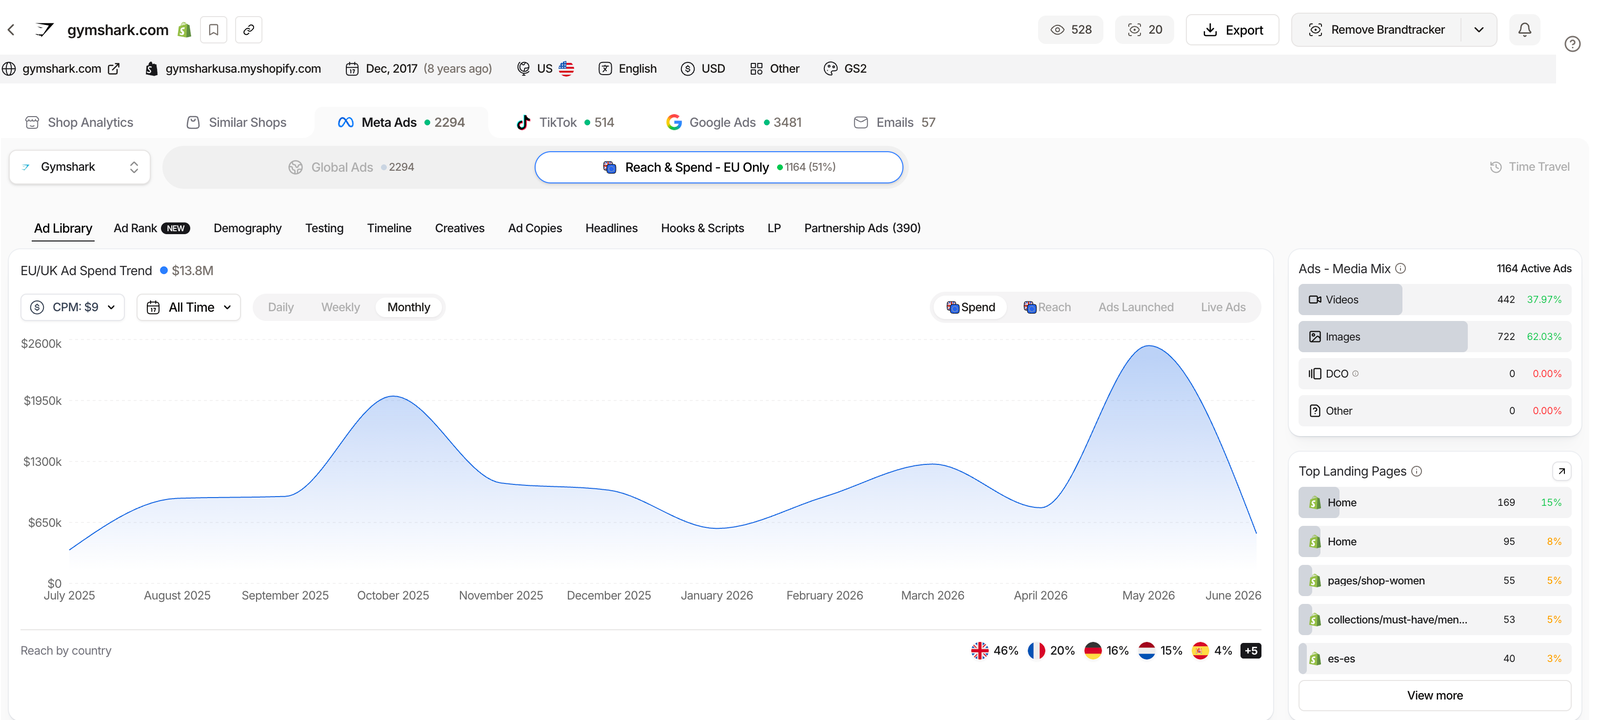Click the Export button
This screenshot has width=1600, height=720.
(x=1232, y=30)
